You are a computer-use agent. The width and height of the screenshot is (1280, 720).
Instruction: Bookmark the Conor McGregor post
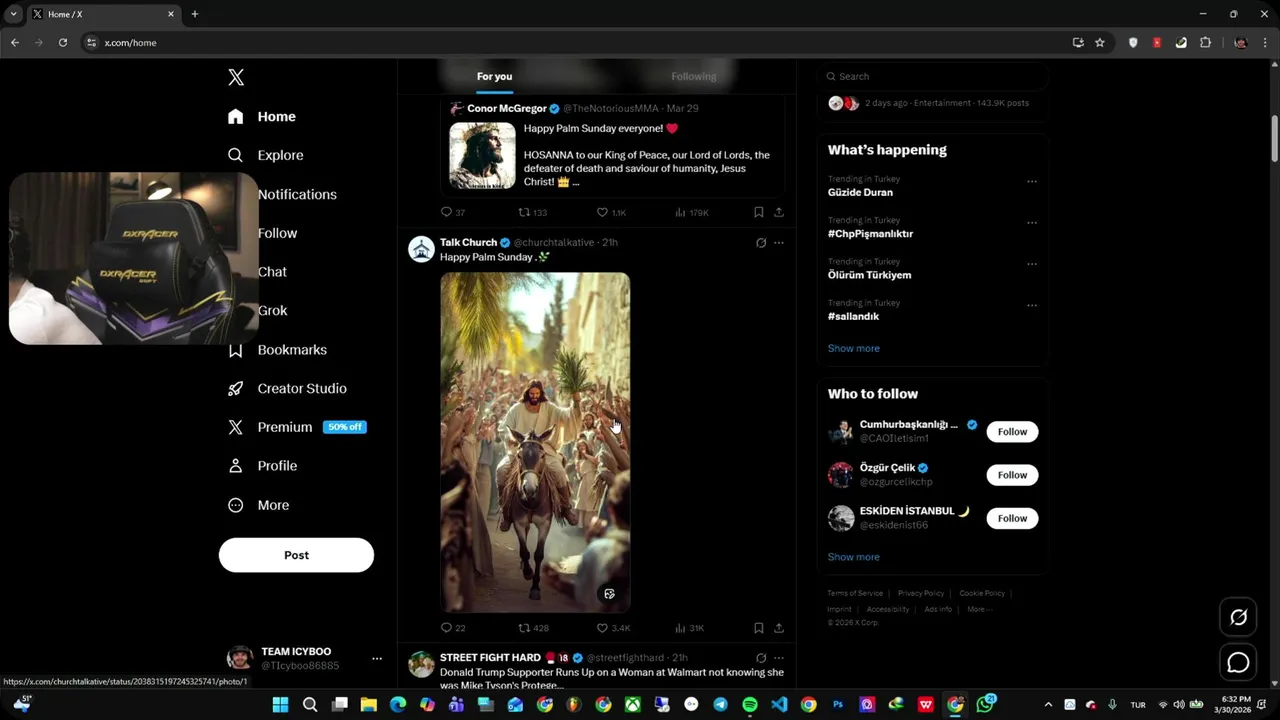[758, 212]
